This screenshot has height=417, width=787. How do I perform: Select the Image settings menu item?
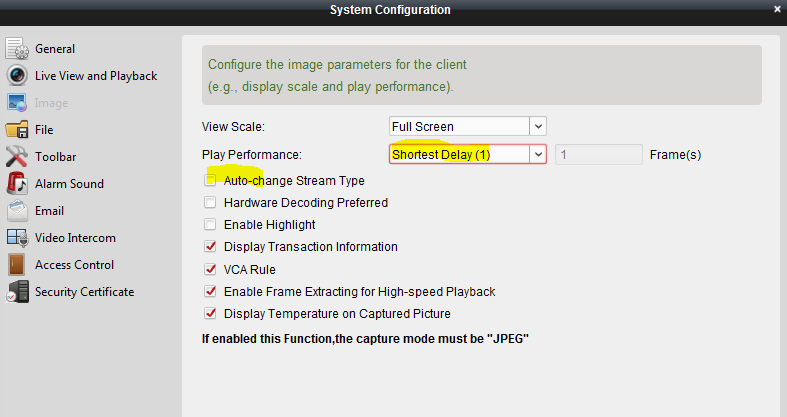click(x=51, y=102)
